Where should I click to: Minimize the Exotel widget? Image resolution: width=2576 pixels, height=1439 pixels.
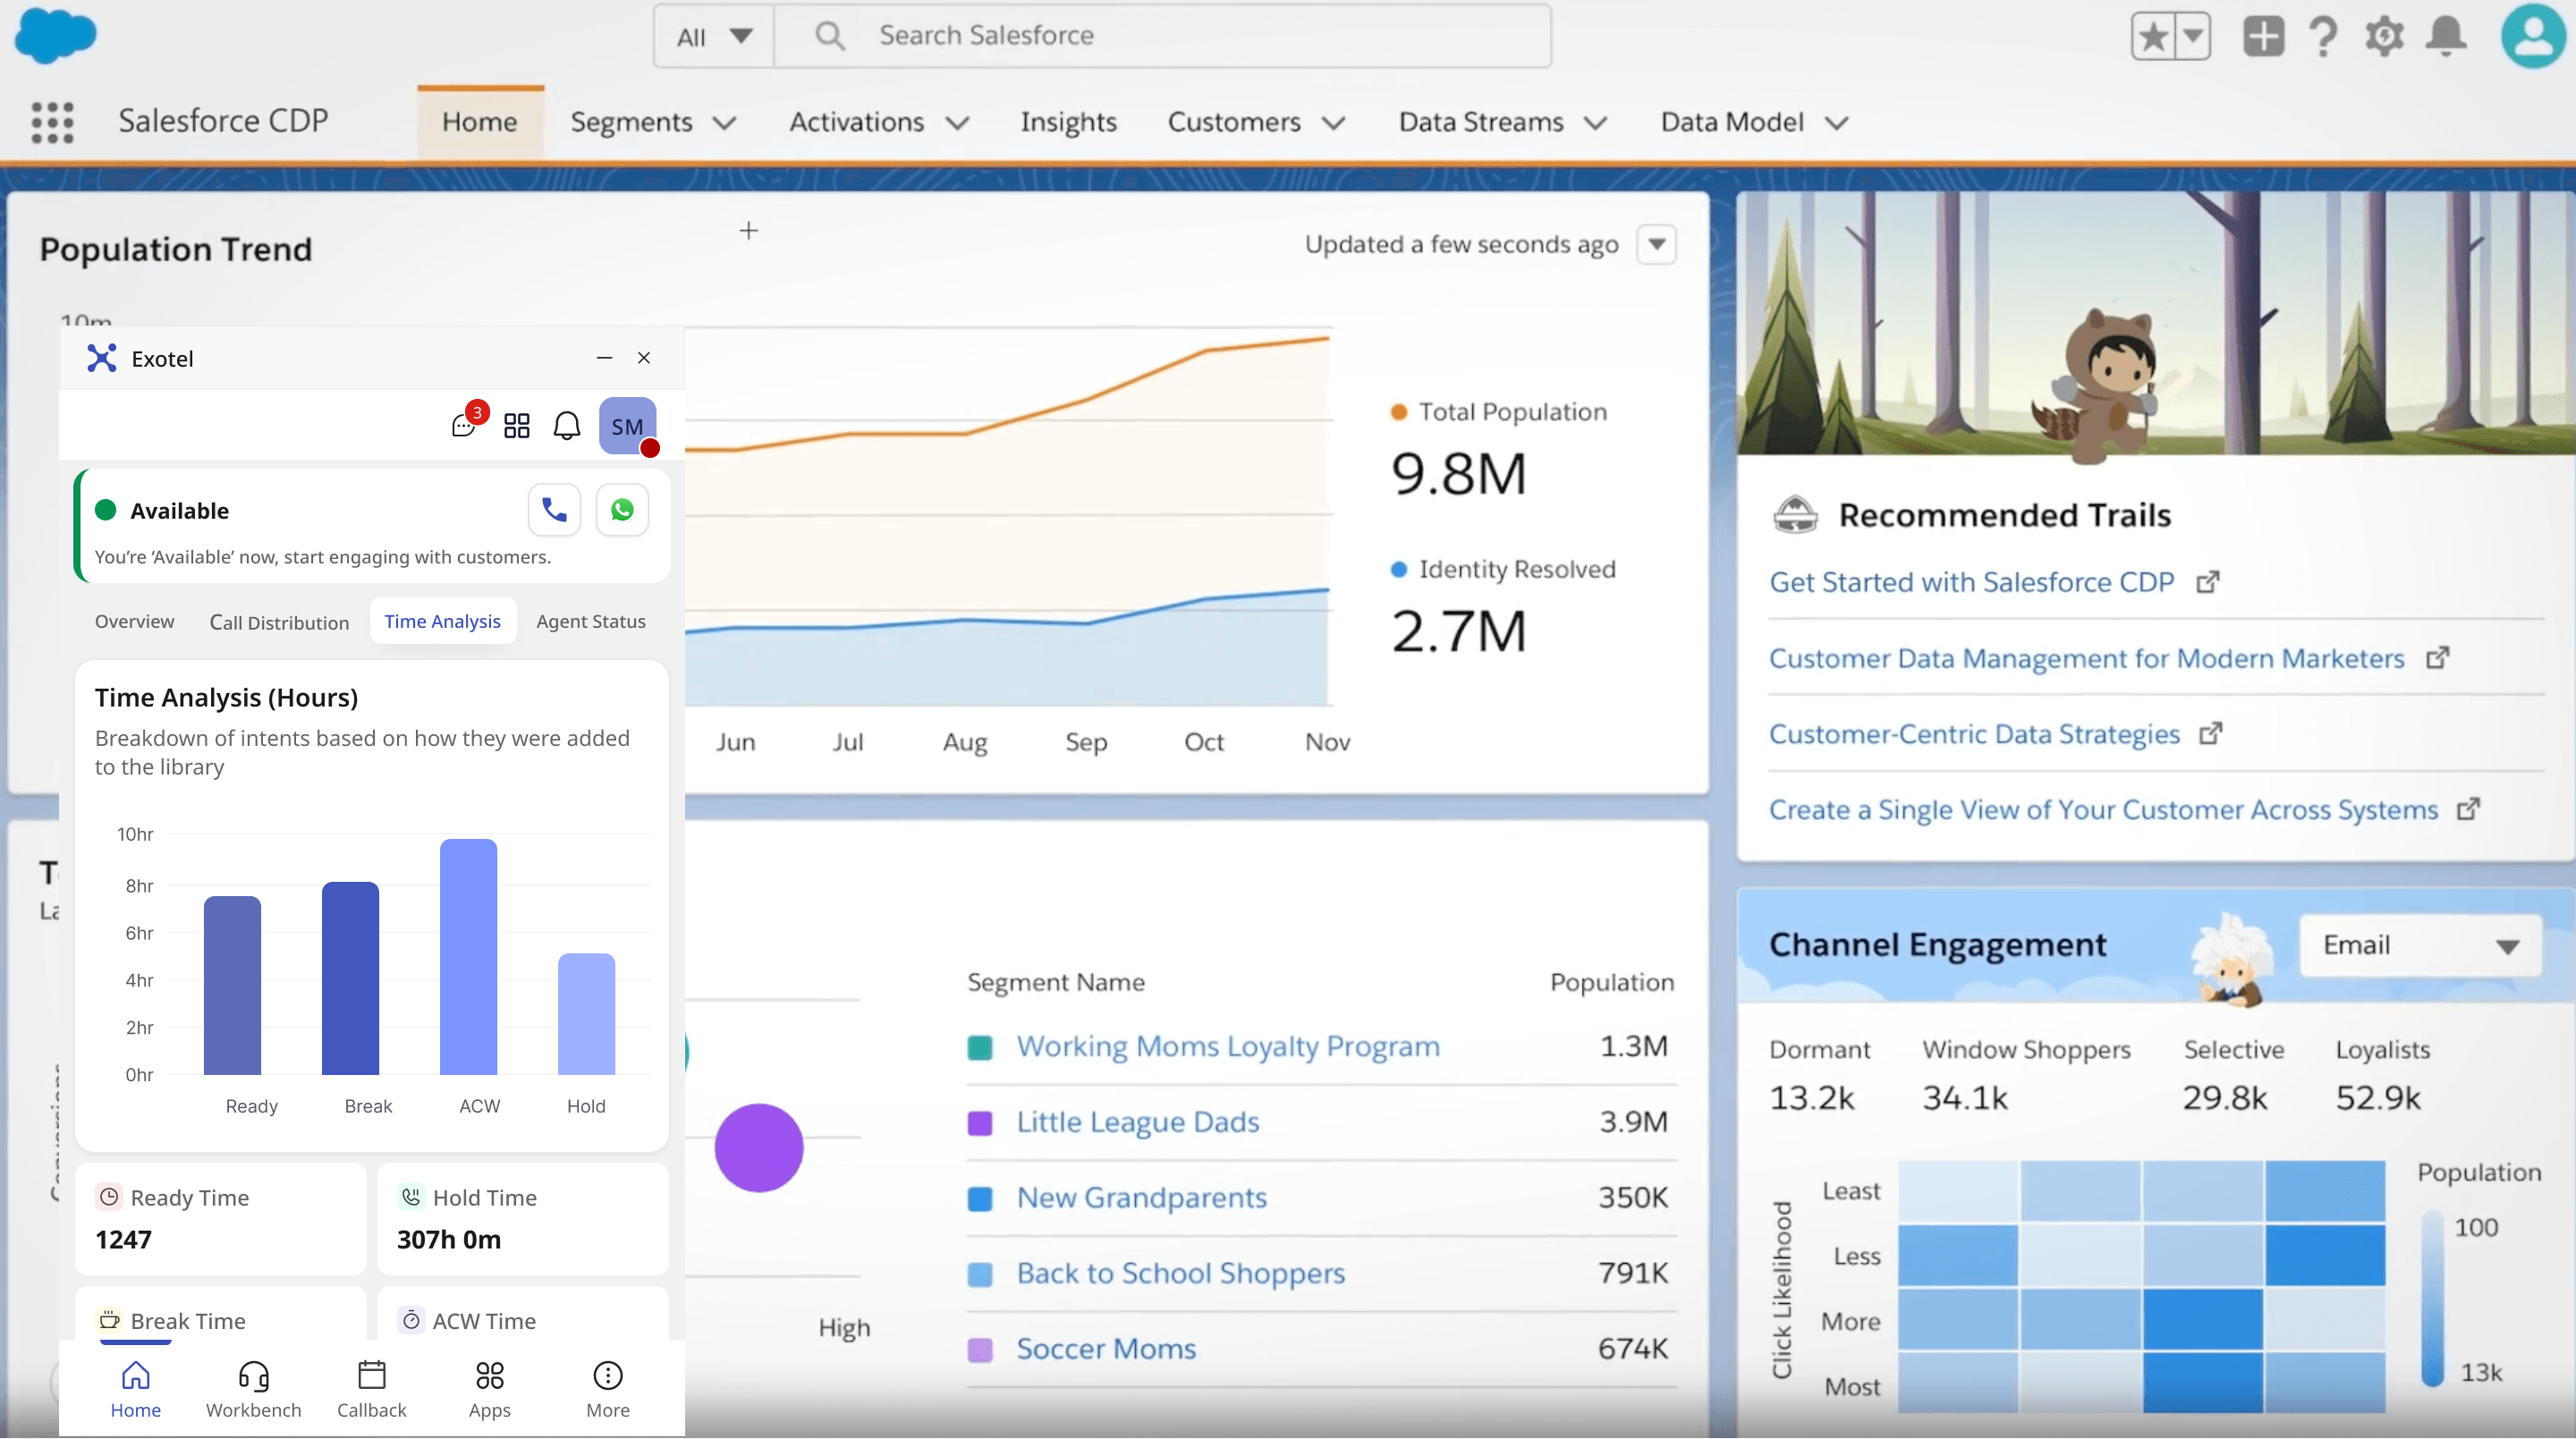[x=604, y=358]
